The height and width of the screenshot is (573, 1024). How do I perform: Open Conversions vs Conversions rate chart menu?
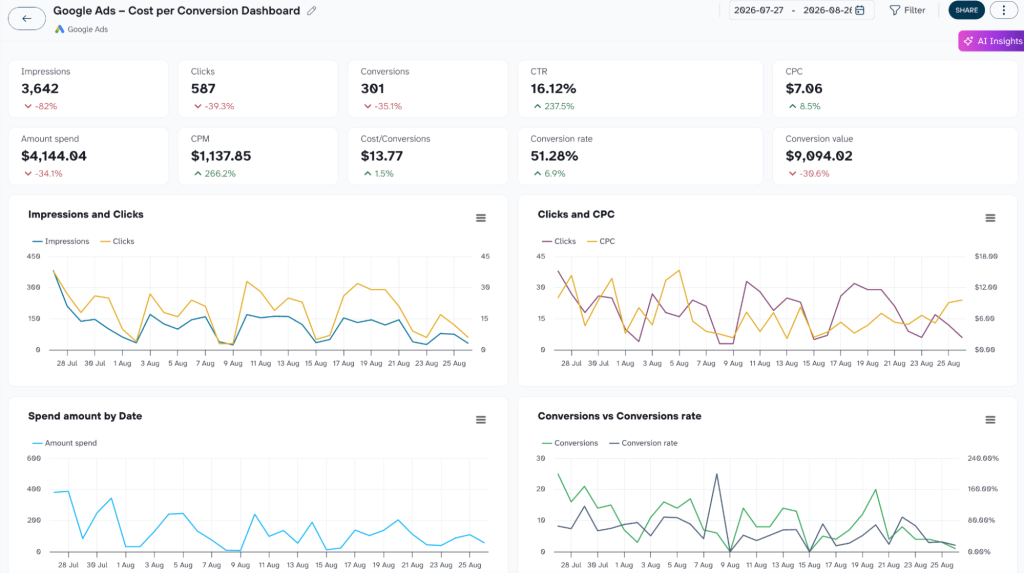990,420
